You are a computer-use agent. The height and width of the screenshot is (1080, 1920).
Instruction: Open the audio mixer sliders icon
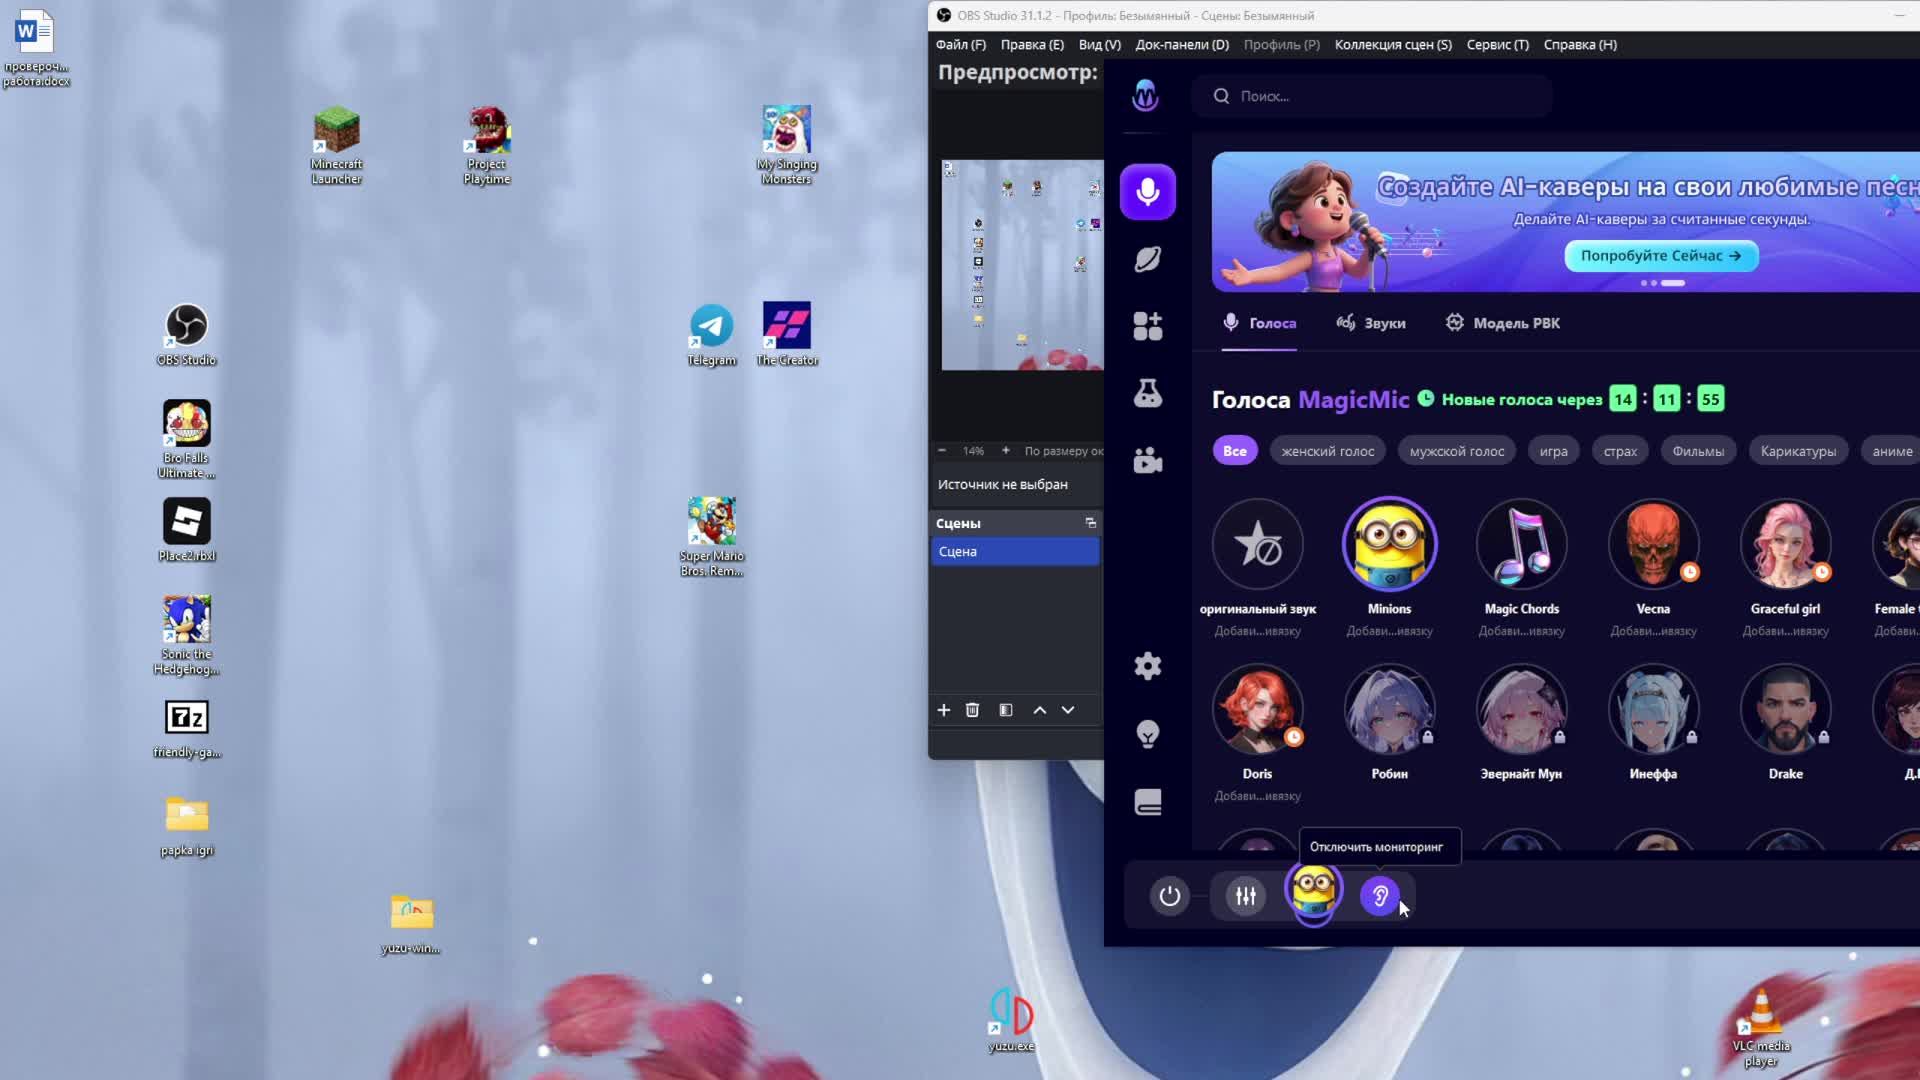pos(1245,896)
